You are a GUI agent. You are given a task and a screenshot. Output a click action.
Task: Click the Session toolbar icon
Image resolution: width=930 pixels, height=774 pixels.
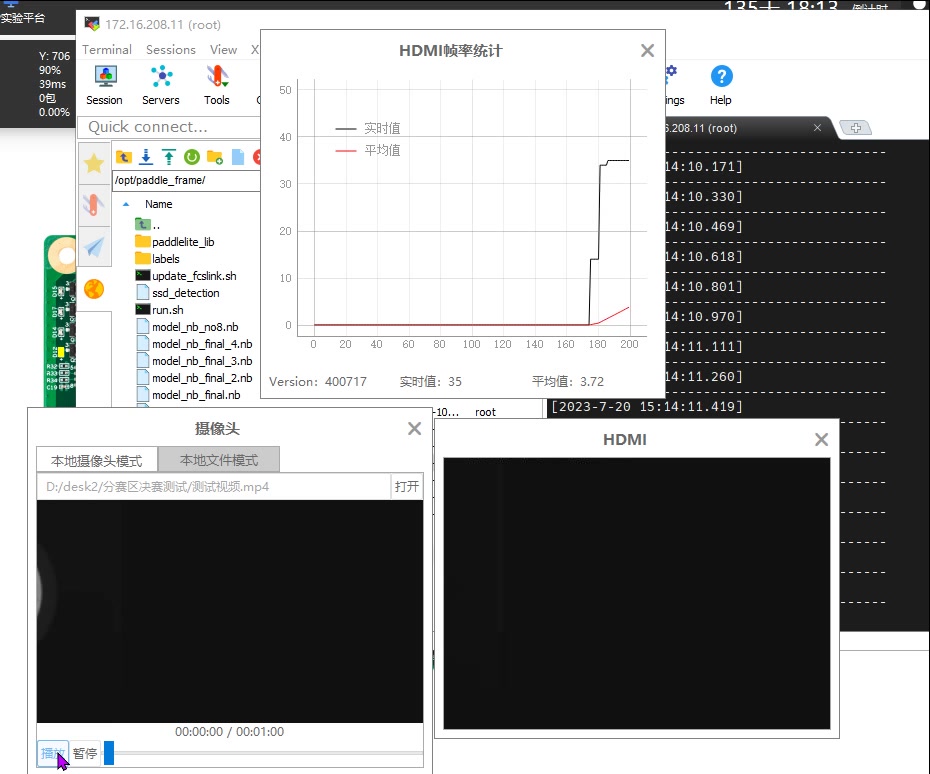[104, 84]
